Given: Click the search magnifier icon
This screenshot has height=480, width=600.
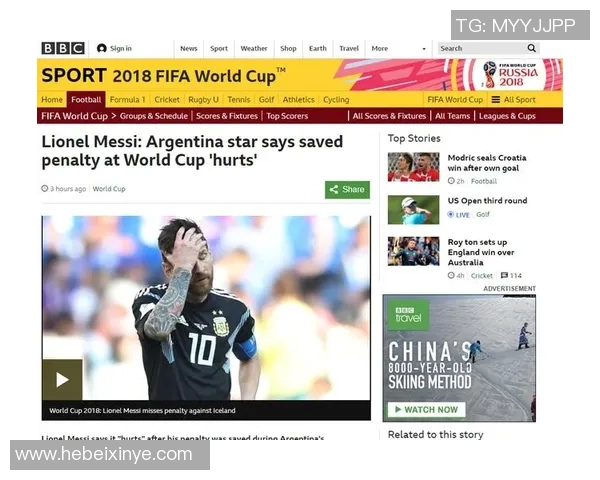Looking at the screenshot, I should click(532, 48).
